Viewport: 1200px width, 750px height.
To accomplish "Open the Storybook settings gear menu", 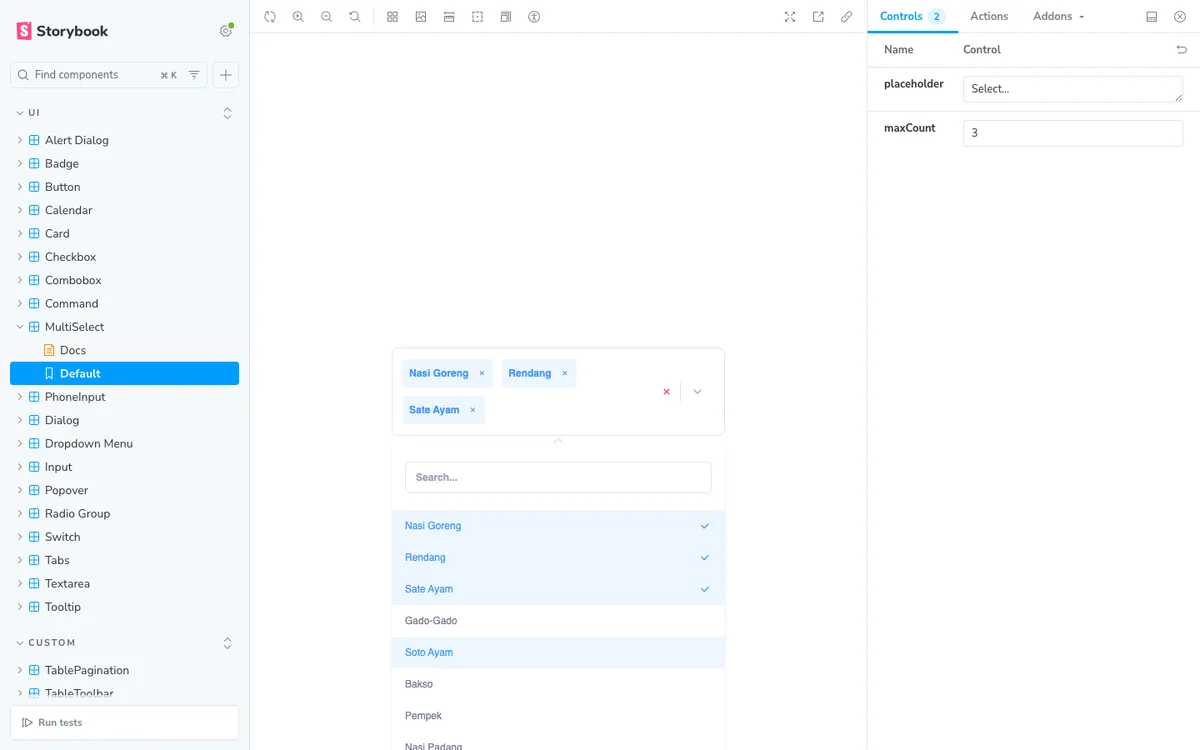I will tap(226, 31).
